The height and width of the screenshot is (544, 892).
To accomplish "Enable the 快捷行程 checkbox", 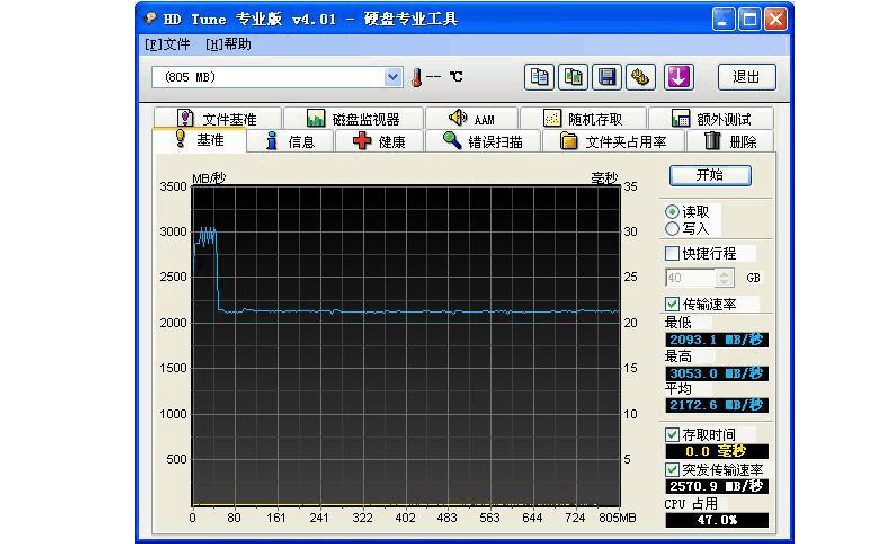I will 672,254.
